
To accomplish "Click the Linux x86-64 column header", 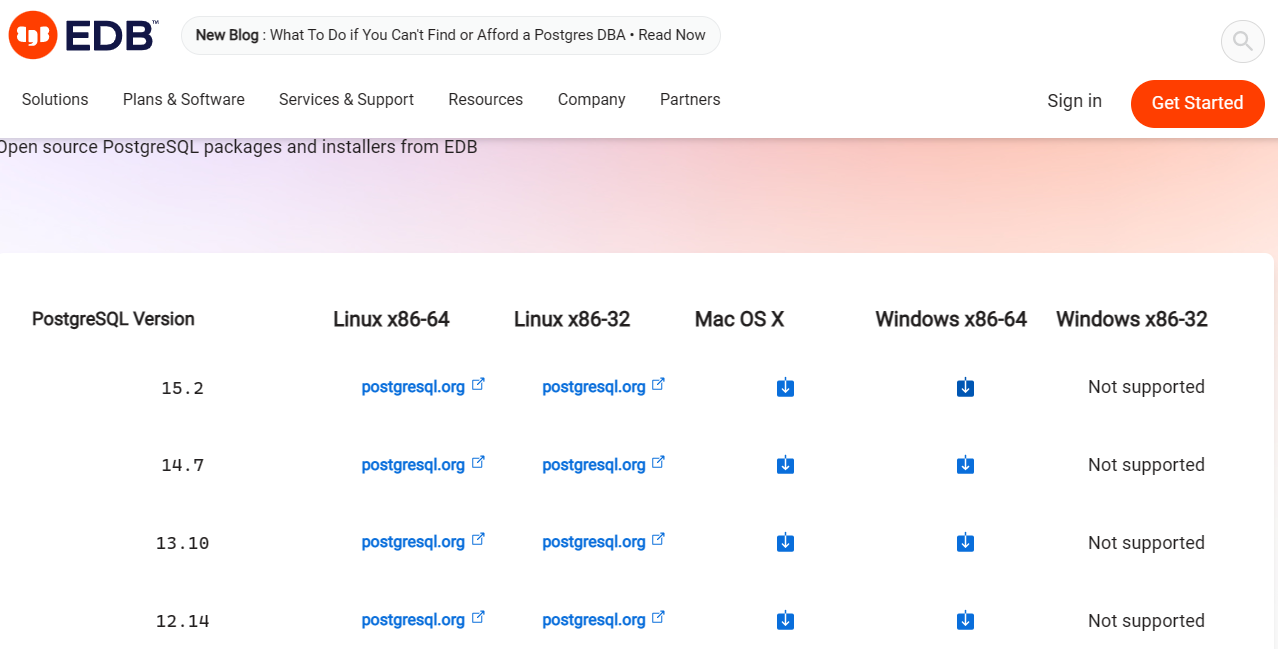I will pyautogui.click(x=392, y=319).
